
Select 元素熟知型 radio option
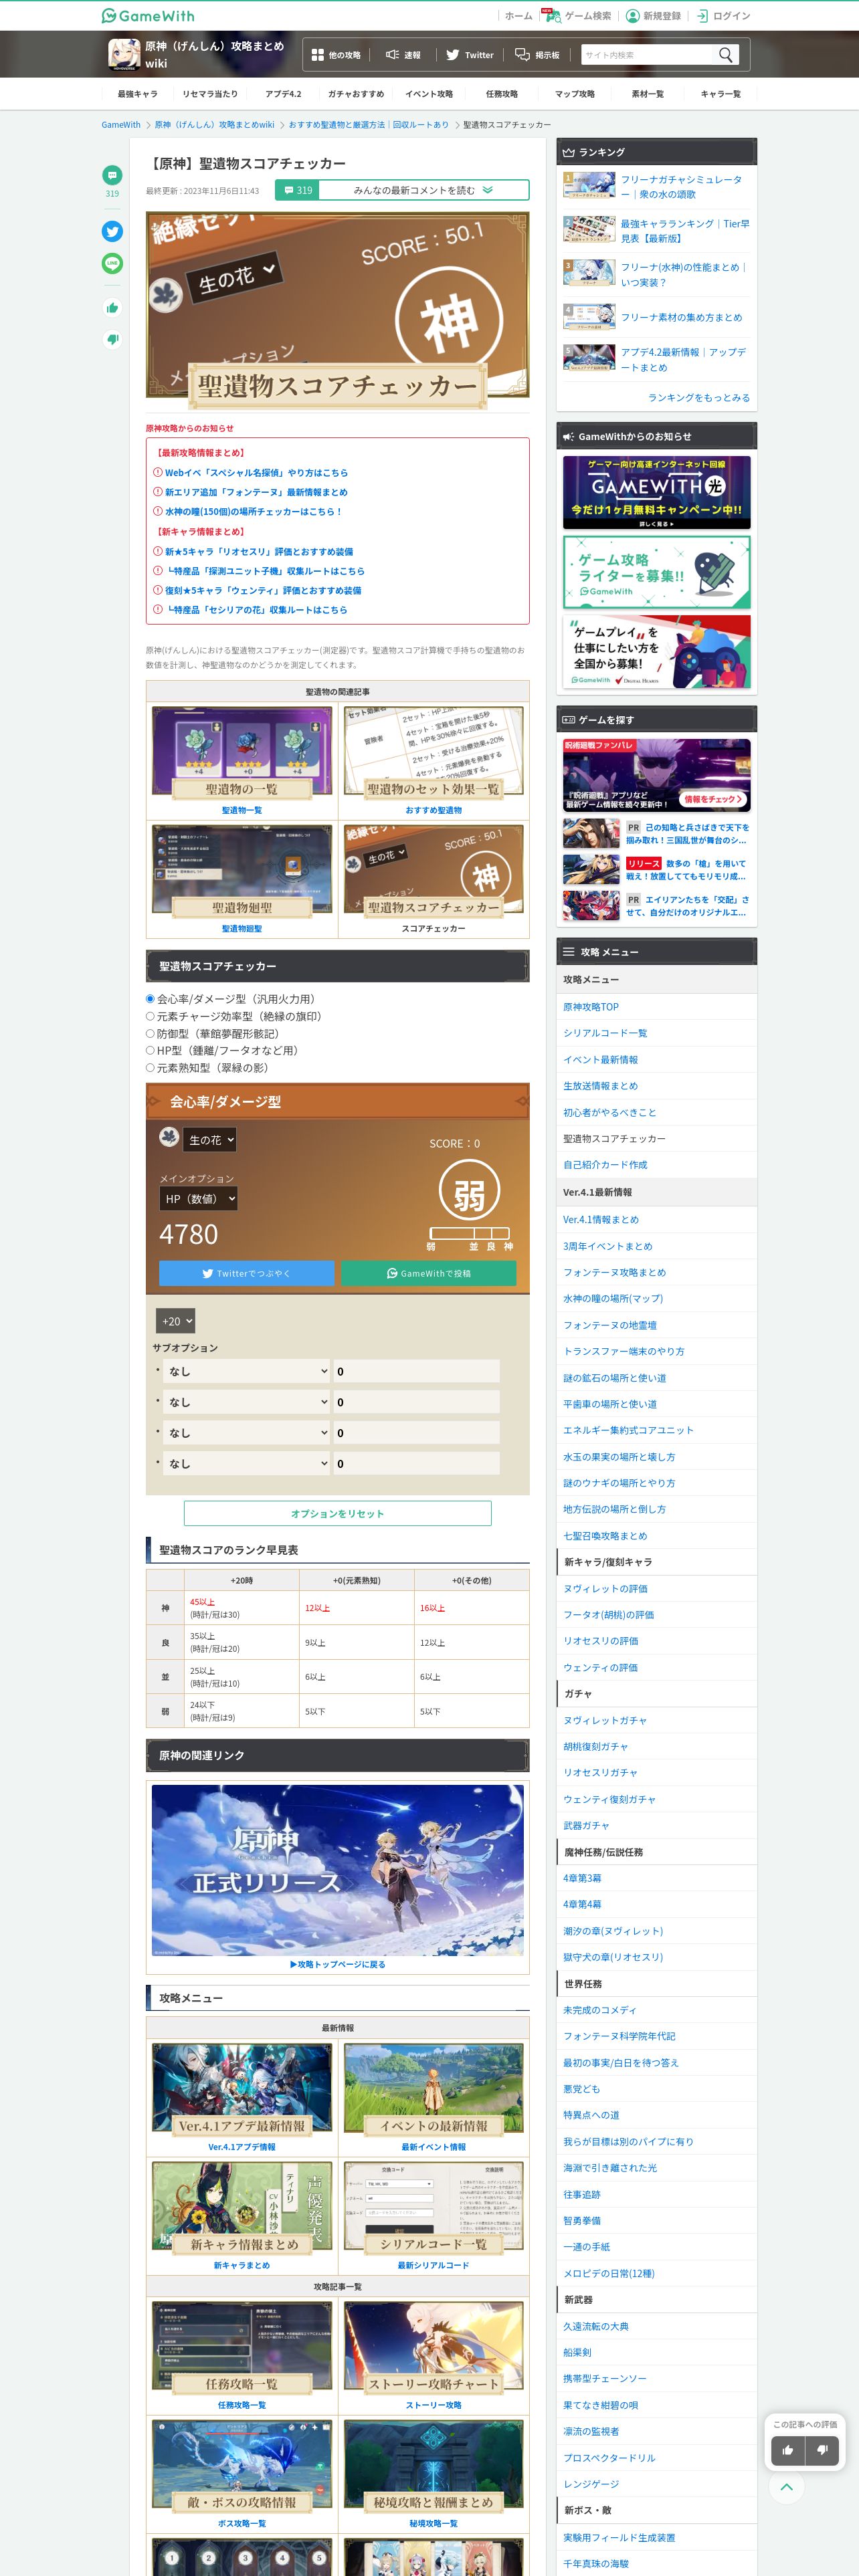tap(150, 1067)
